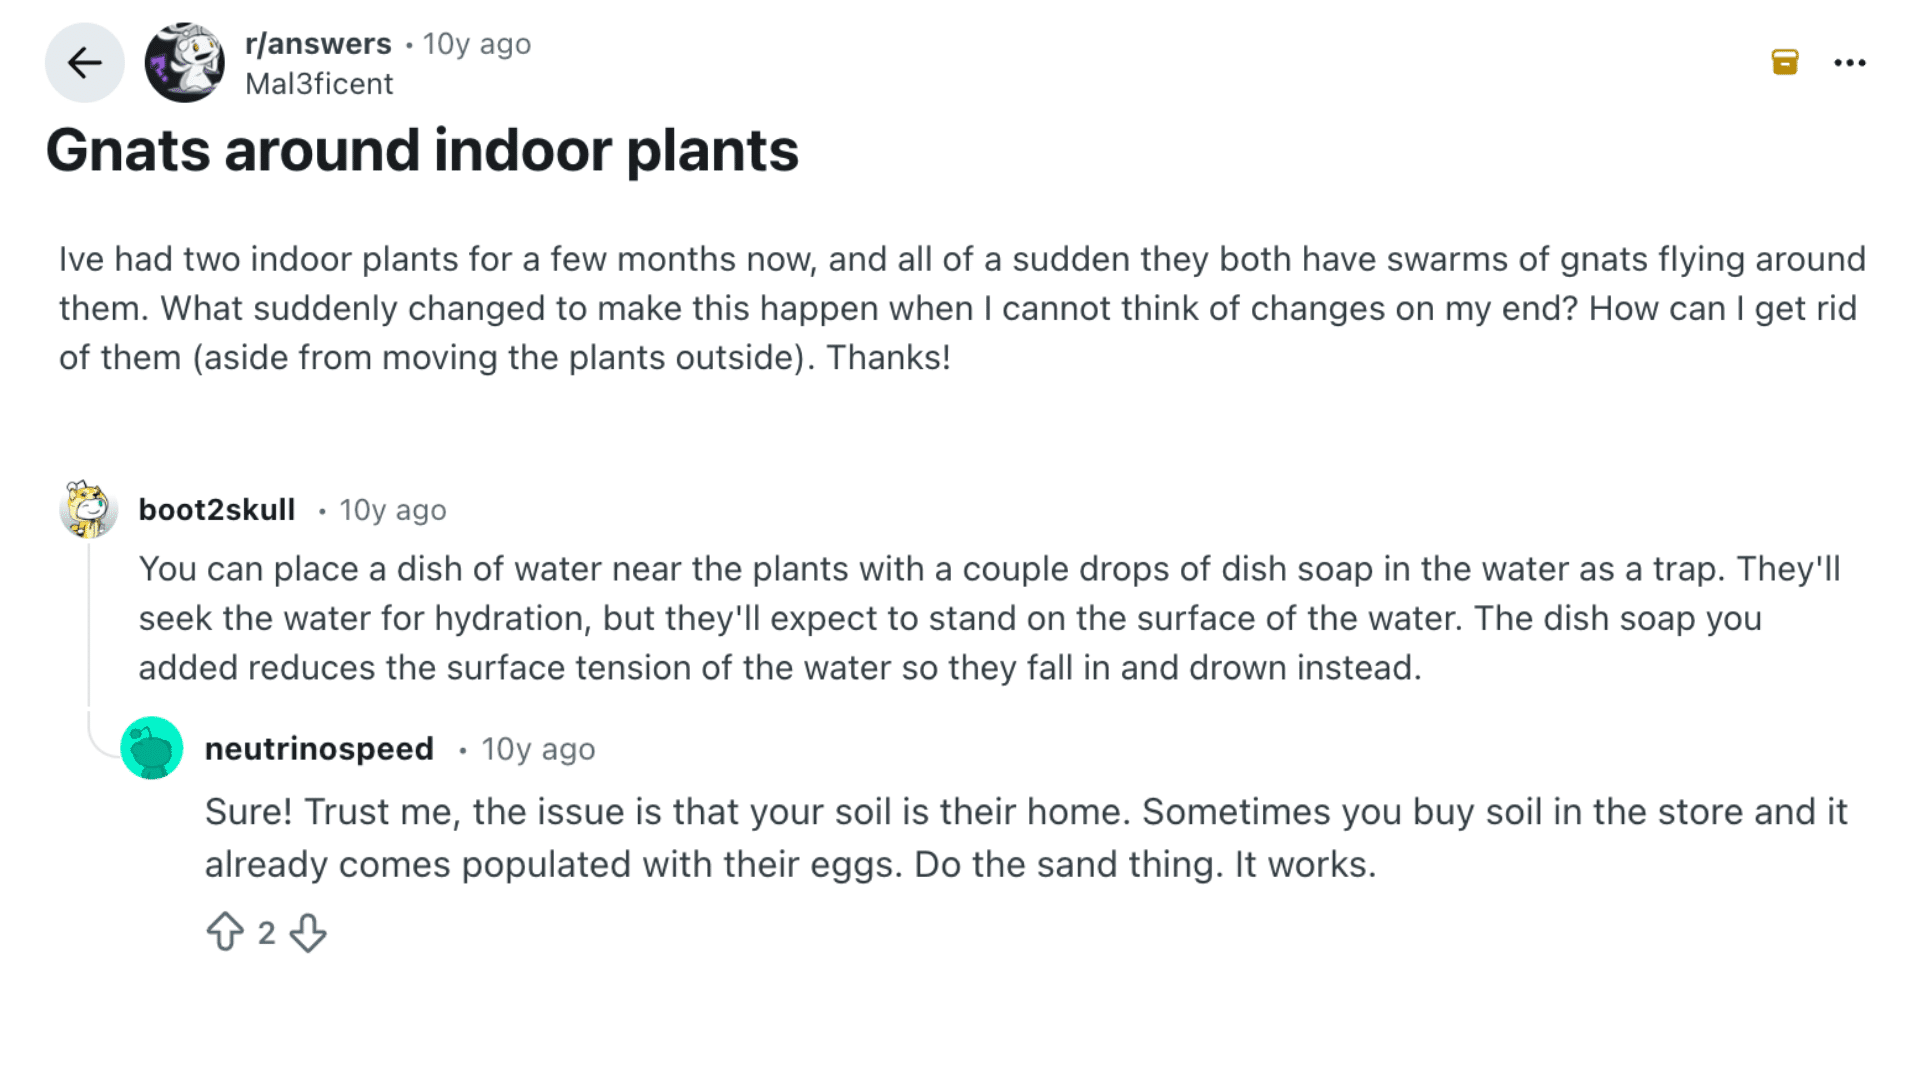Open boot2skull's avatar image

click(88, 509)
